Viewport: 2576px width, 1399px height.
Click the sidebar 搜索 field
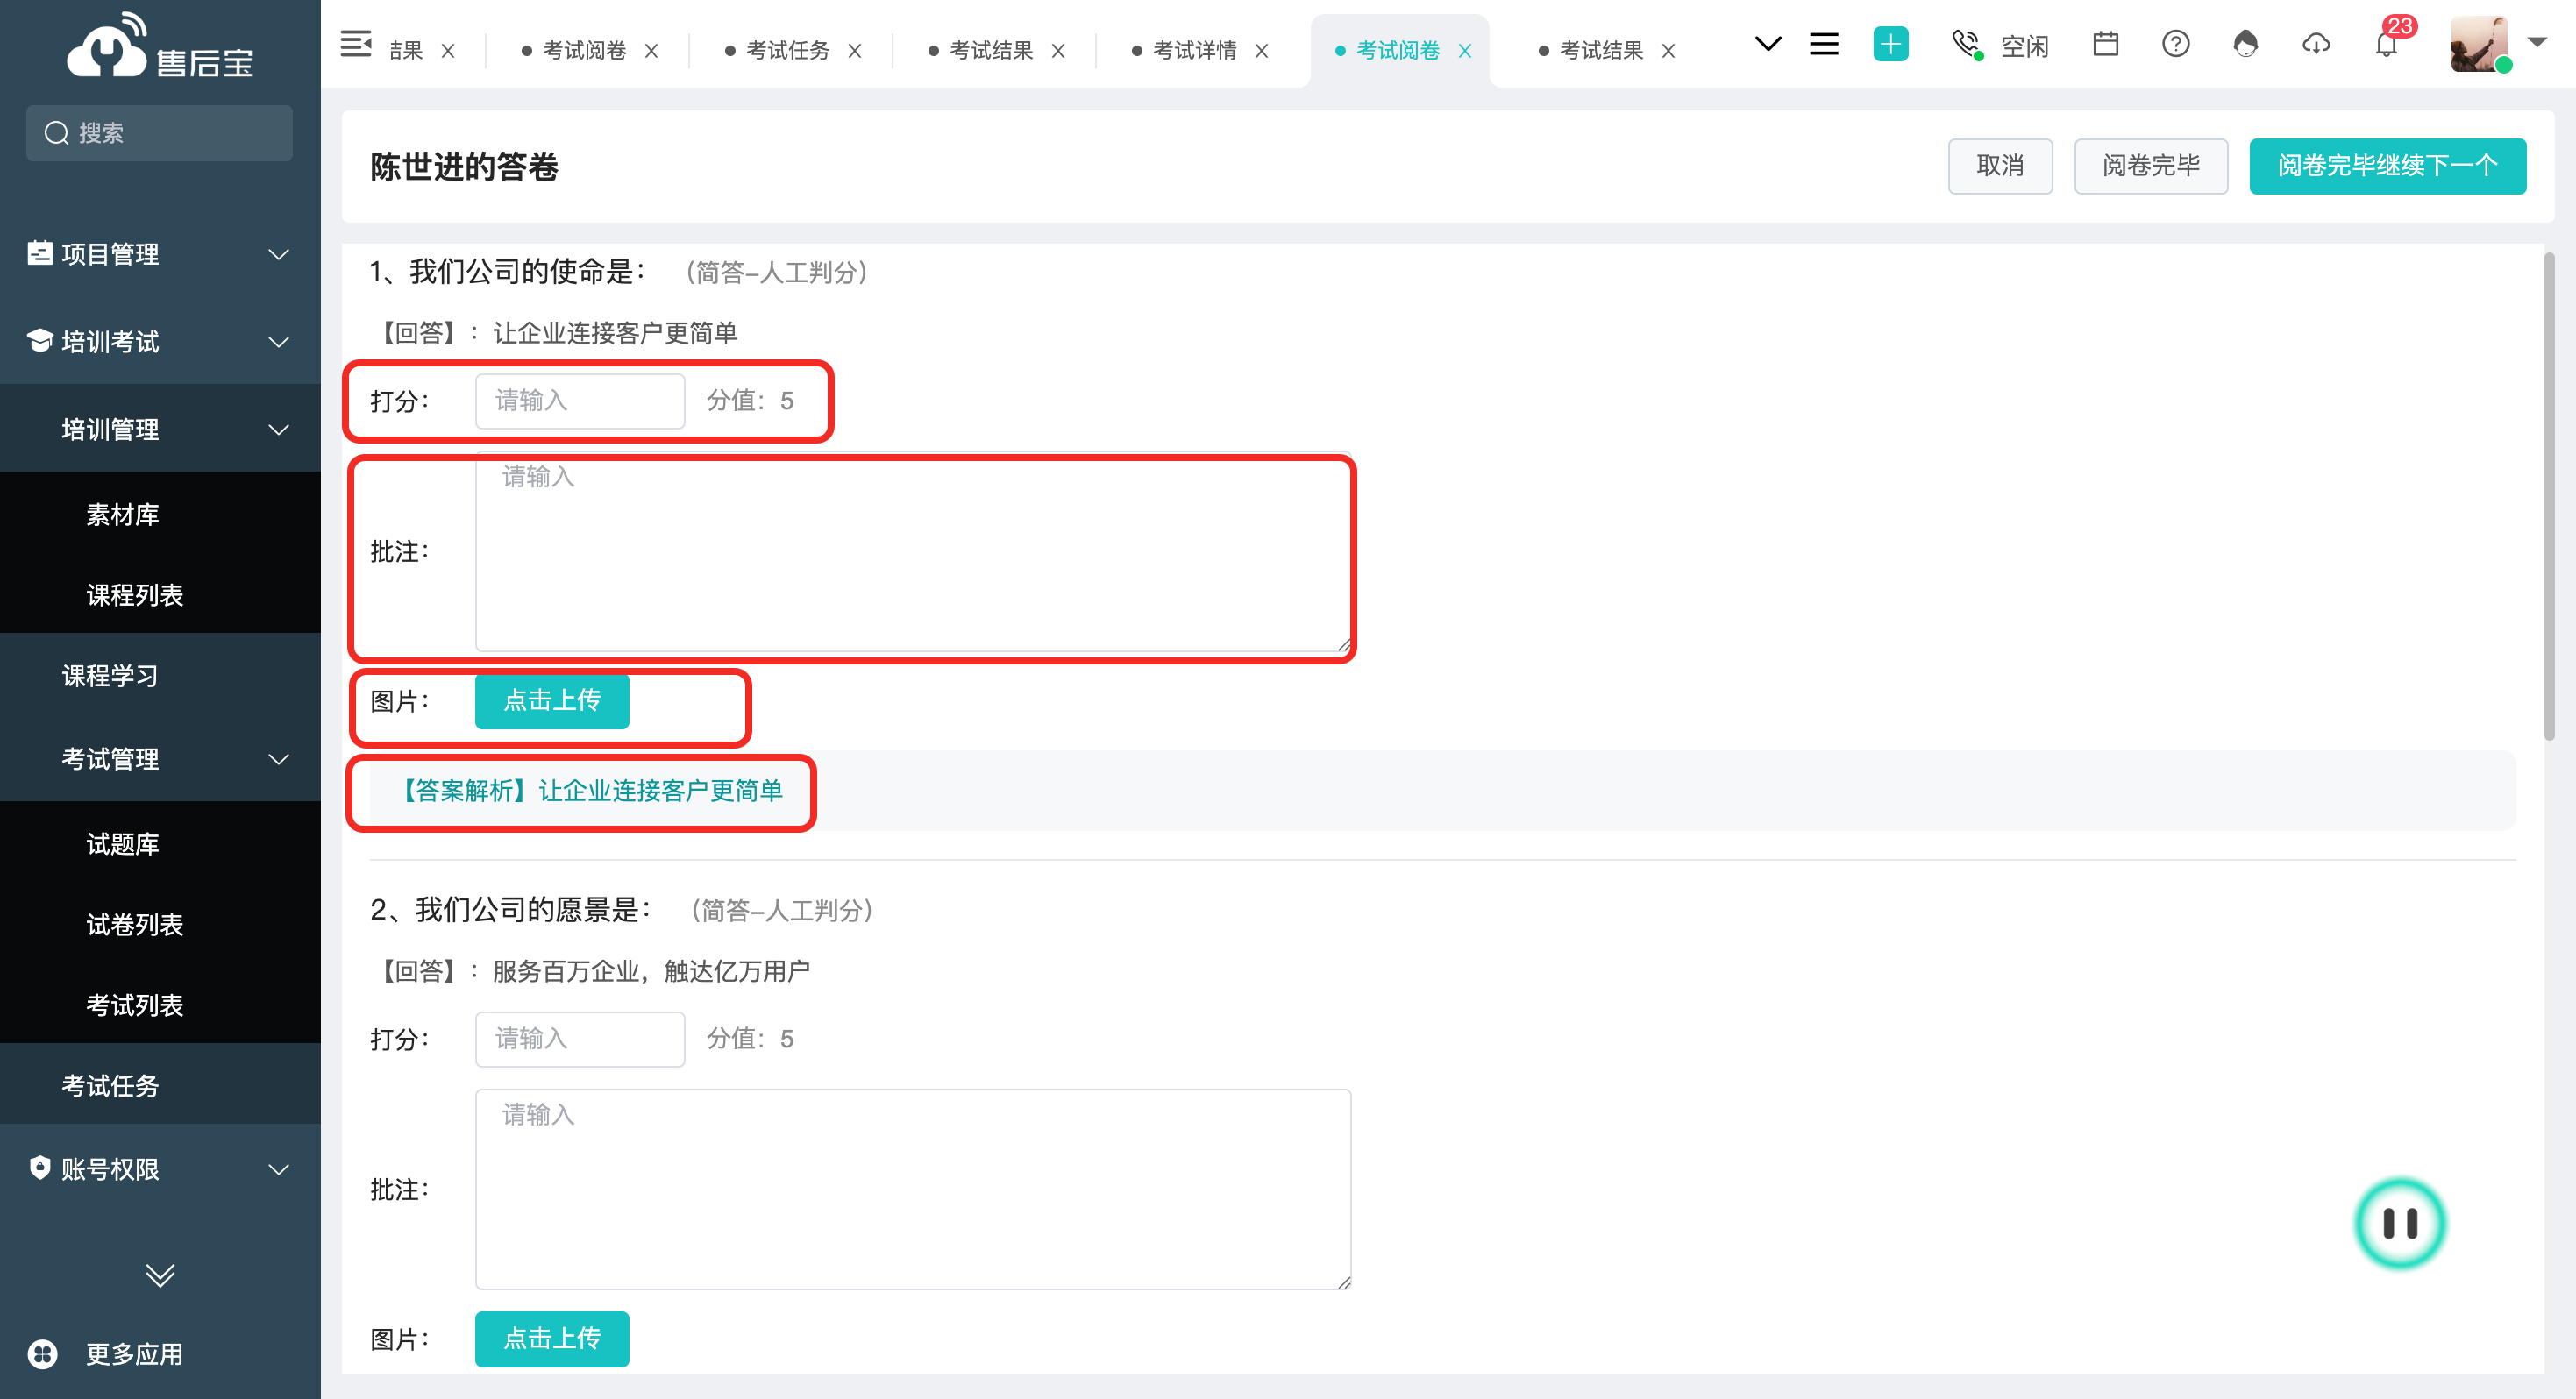[x=159, y=133]
